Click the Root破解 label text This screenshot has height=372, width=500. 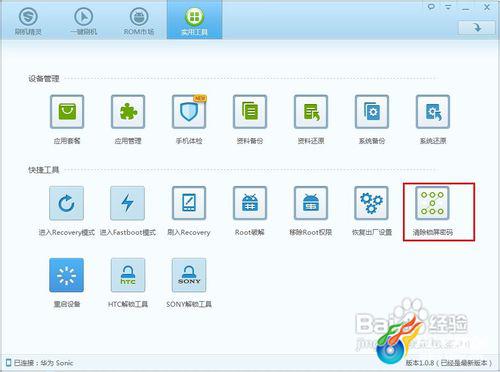tap(250, 232)
